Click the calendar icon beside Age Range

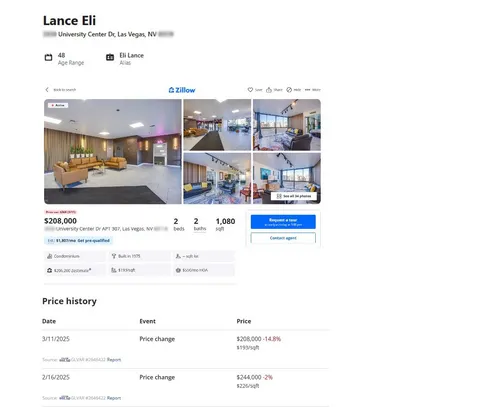[x=48, y=57]
